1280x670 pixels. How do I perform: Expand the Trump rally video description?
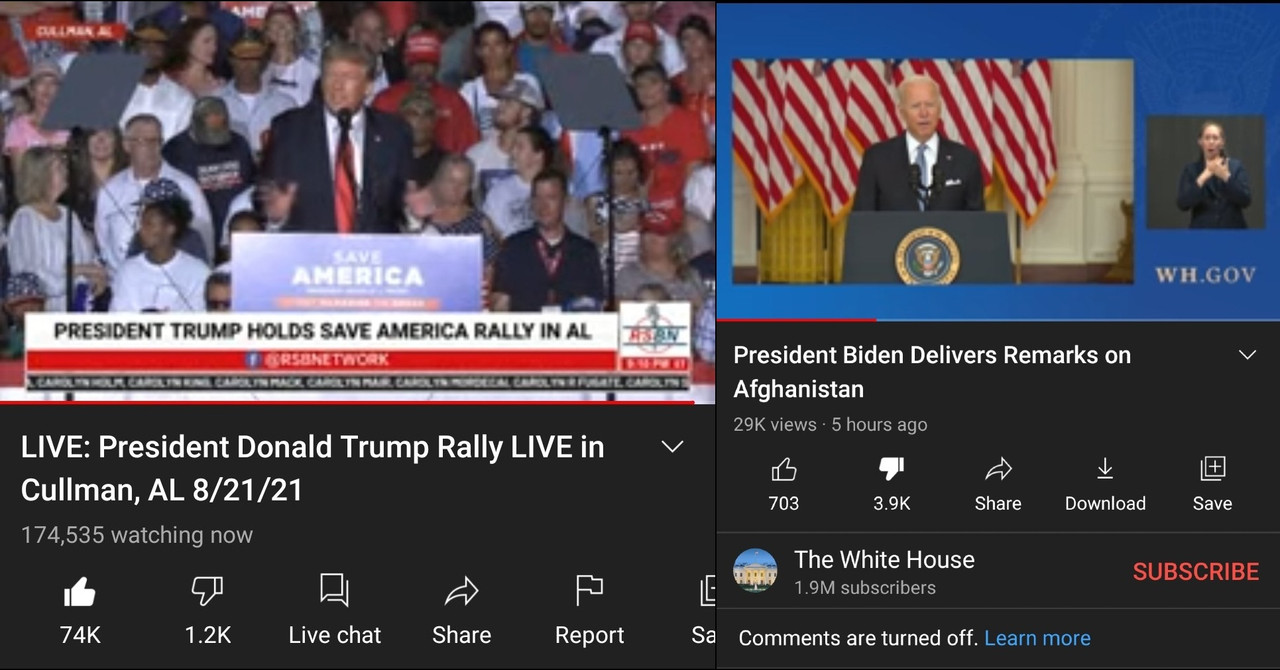coord(673,447)
